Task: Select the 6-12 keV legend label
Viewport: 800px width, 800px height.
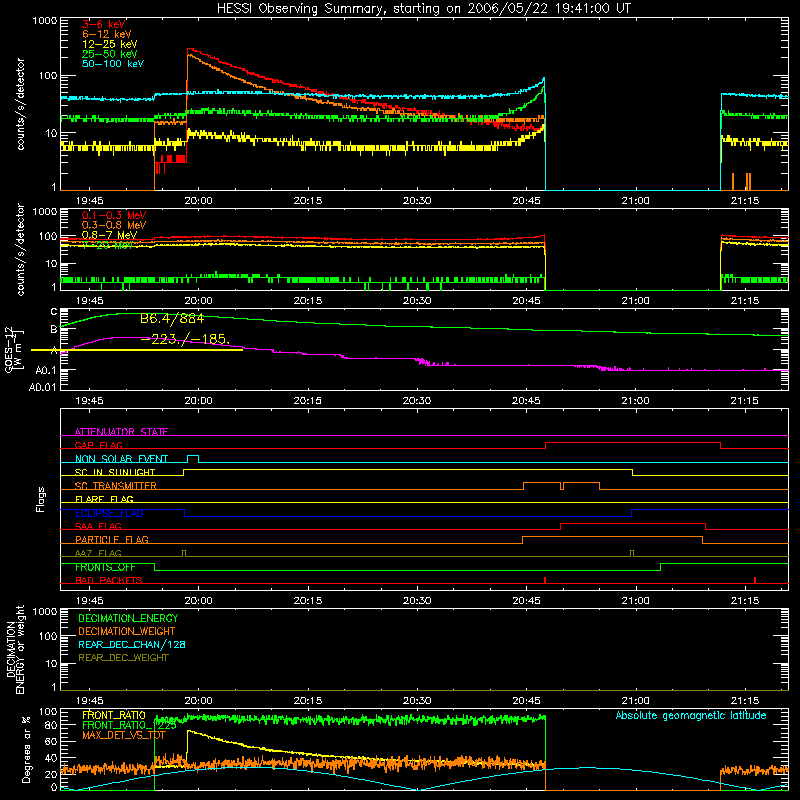Action: (x=107, y=34)
